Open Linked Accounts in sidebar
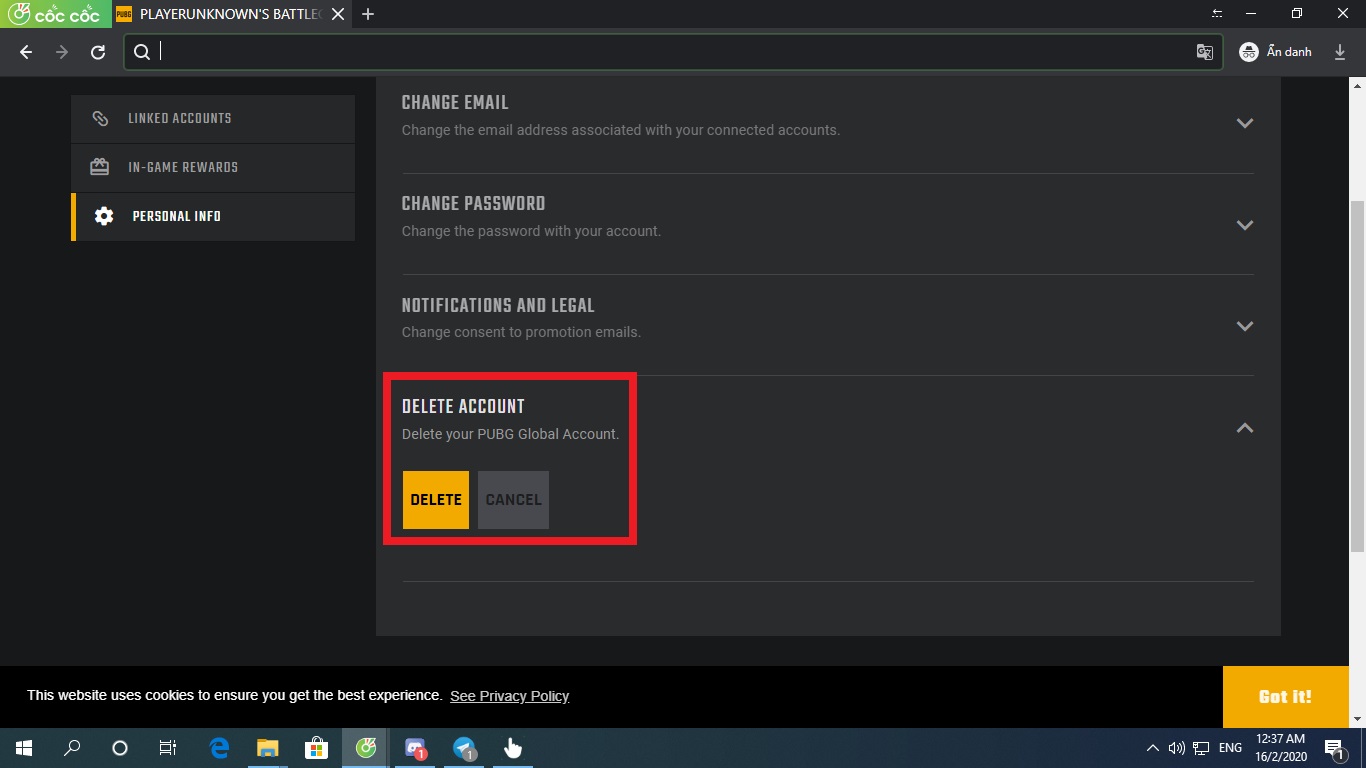Screen dimensions: 1366x768 pos(213,118)
